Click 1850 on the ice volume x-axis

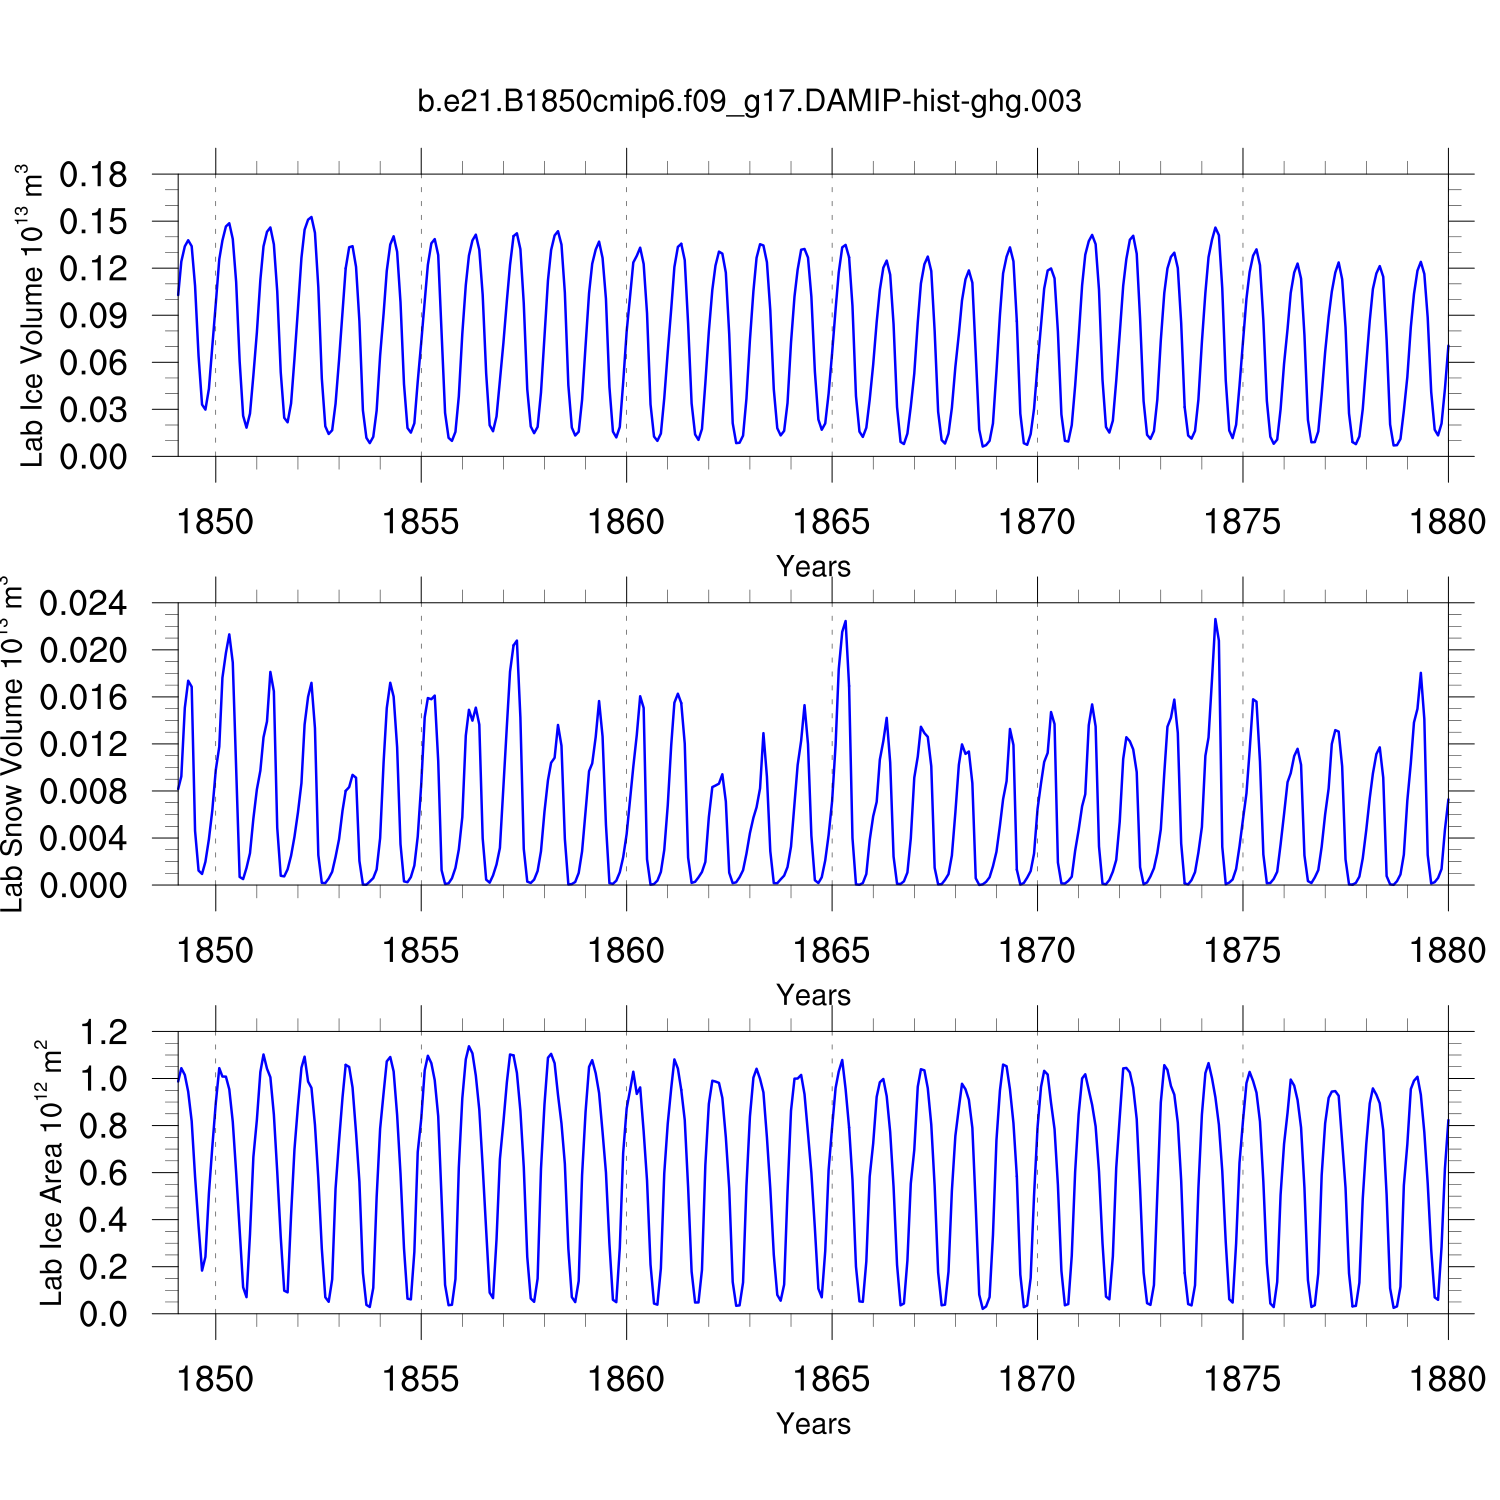tap(215, 521)
